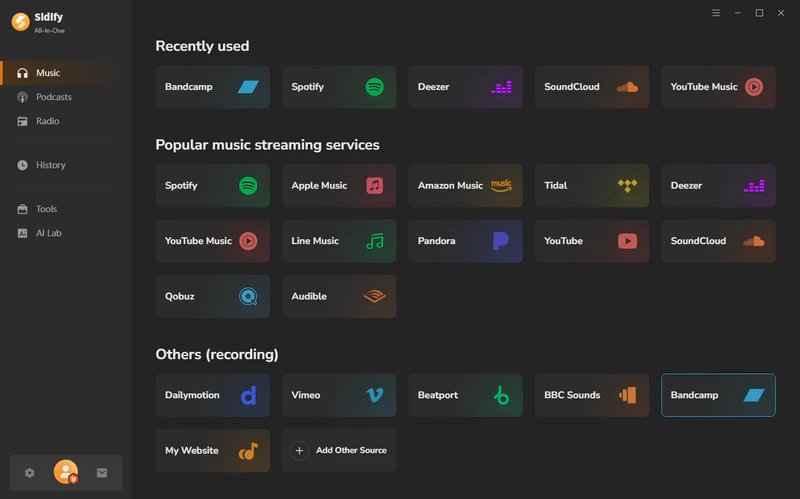Click the Qobuz label
This screenshot has width=800, height=499.
180,296
